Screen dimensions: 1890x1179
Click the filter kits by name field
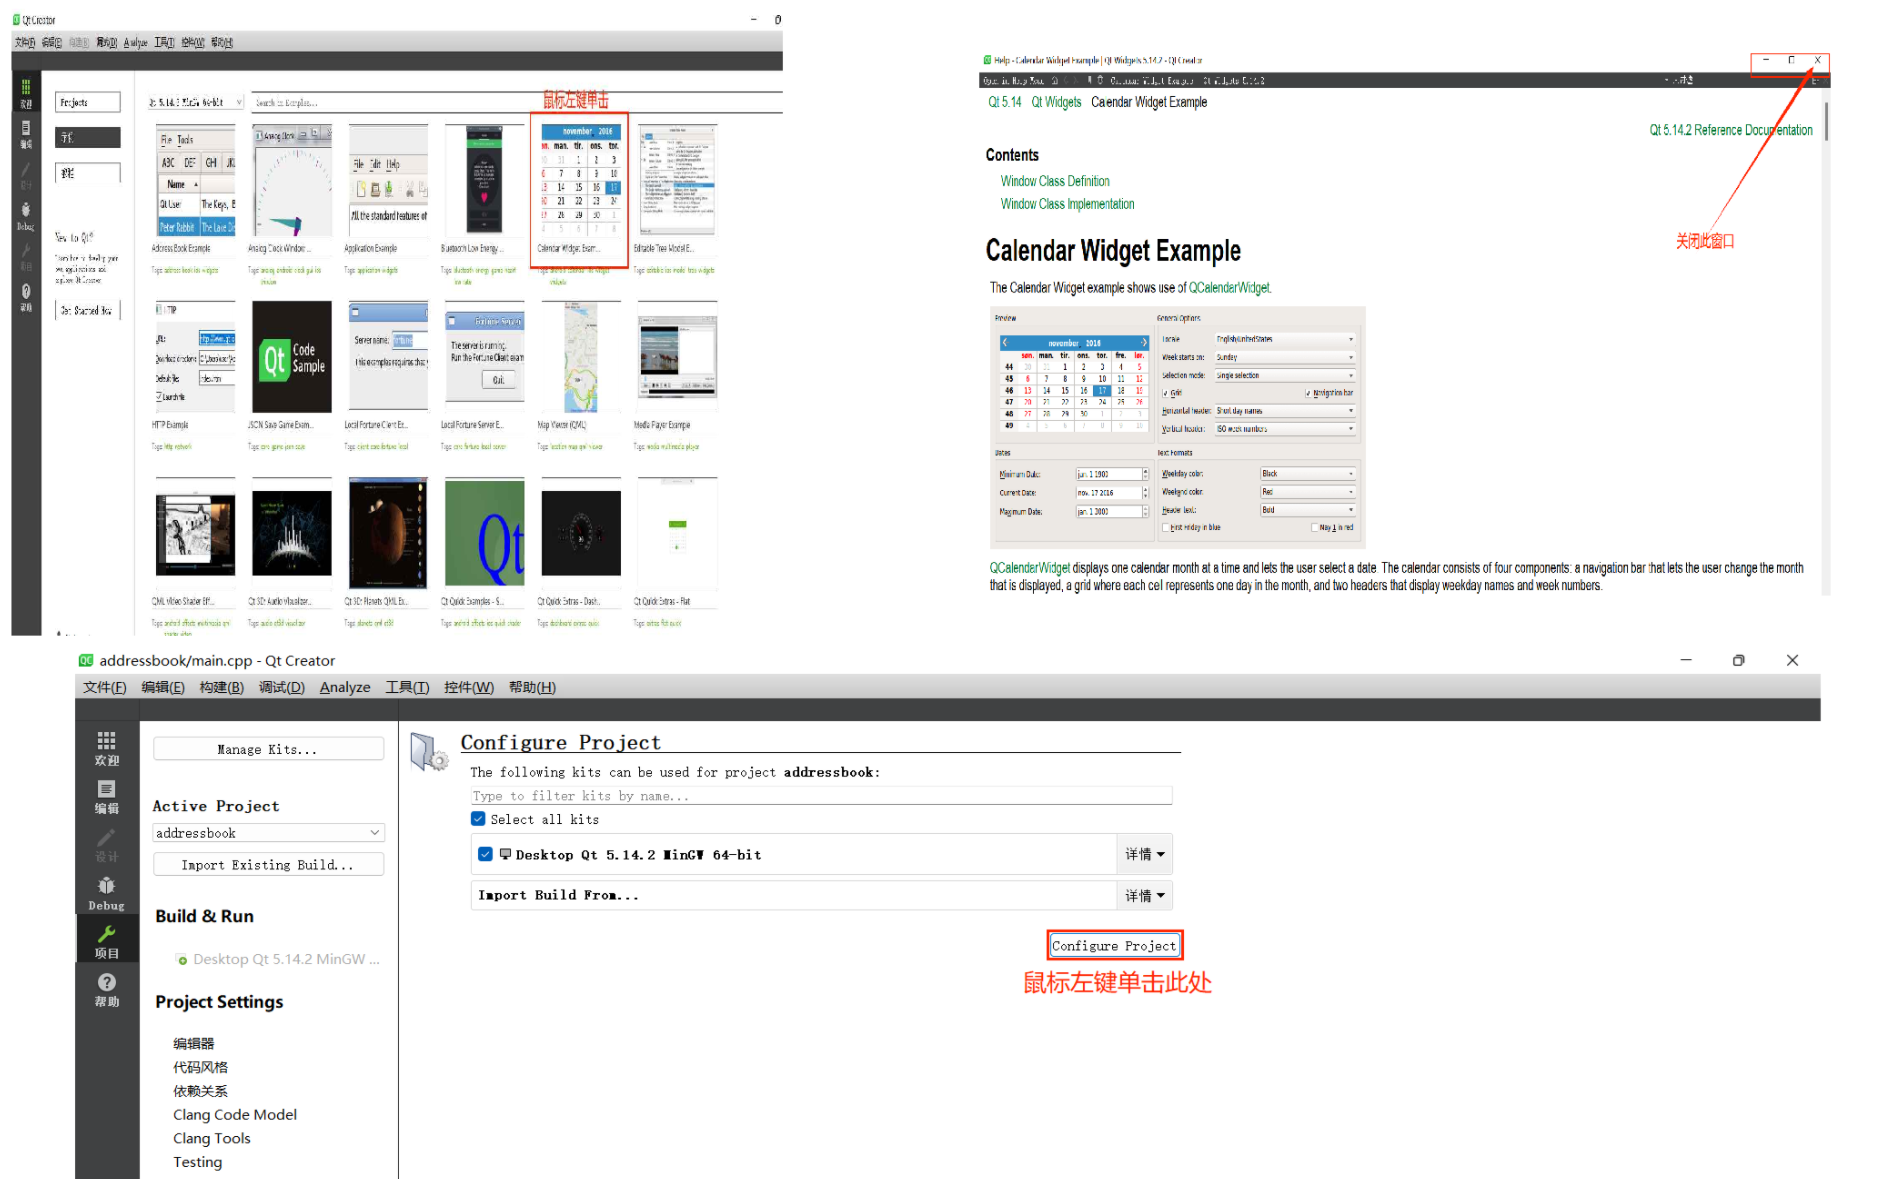click(x=820, y=796)
